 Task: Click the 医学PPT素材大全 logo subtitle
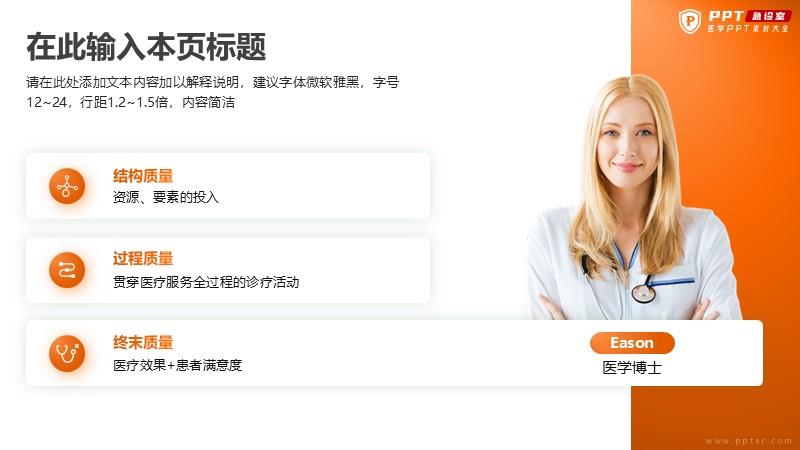point(748,29)
